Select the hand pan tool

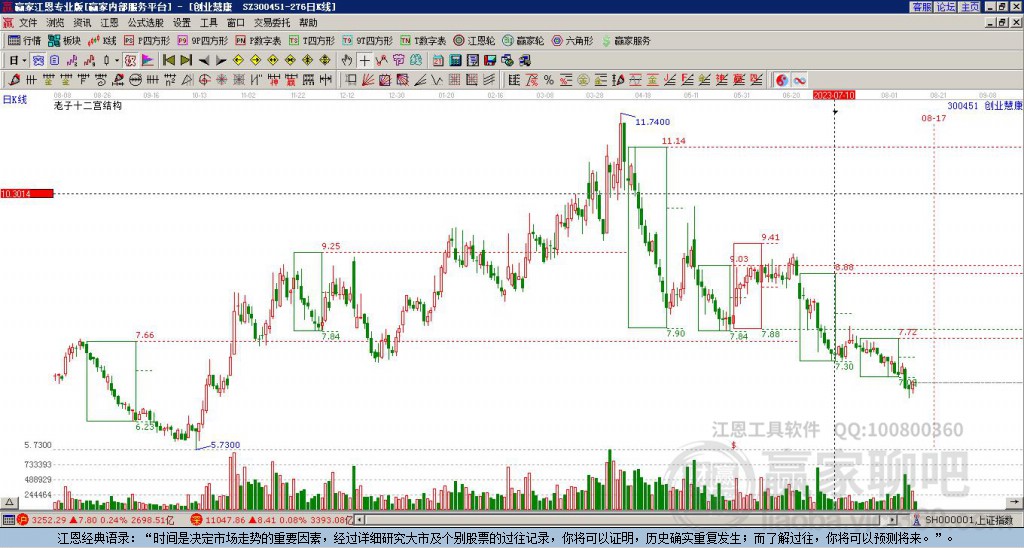347,61
